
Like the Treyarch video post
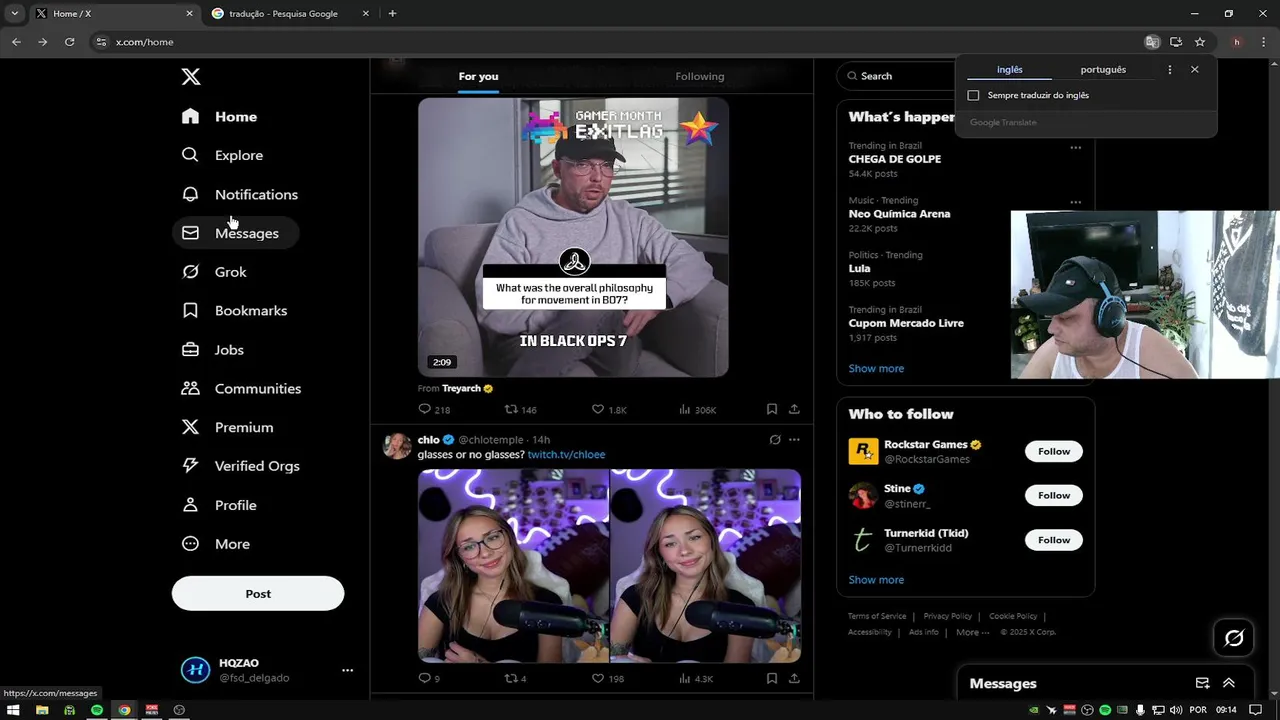(x=609, y=409)
